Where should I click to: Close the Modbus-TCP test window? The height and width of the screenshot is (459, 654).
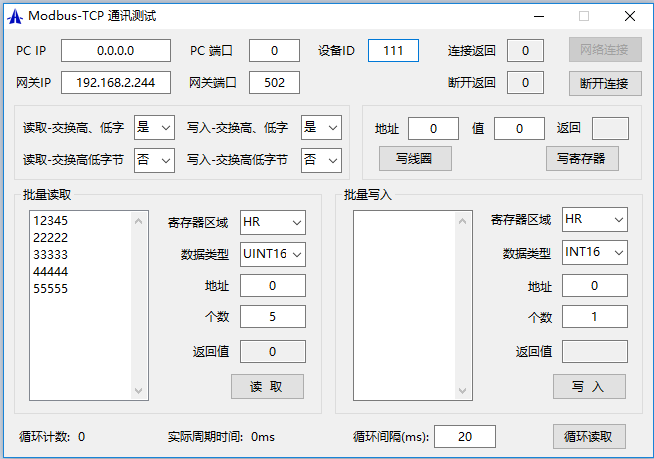pos(630,16)
